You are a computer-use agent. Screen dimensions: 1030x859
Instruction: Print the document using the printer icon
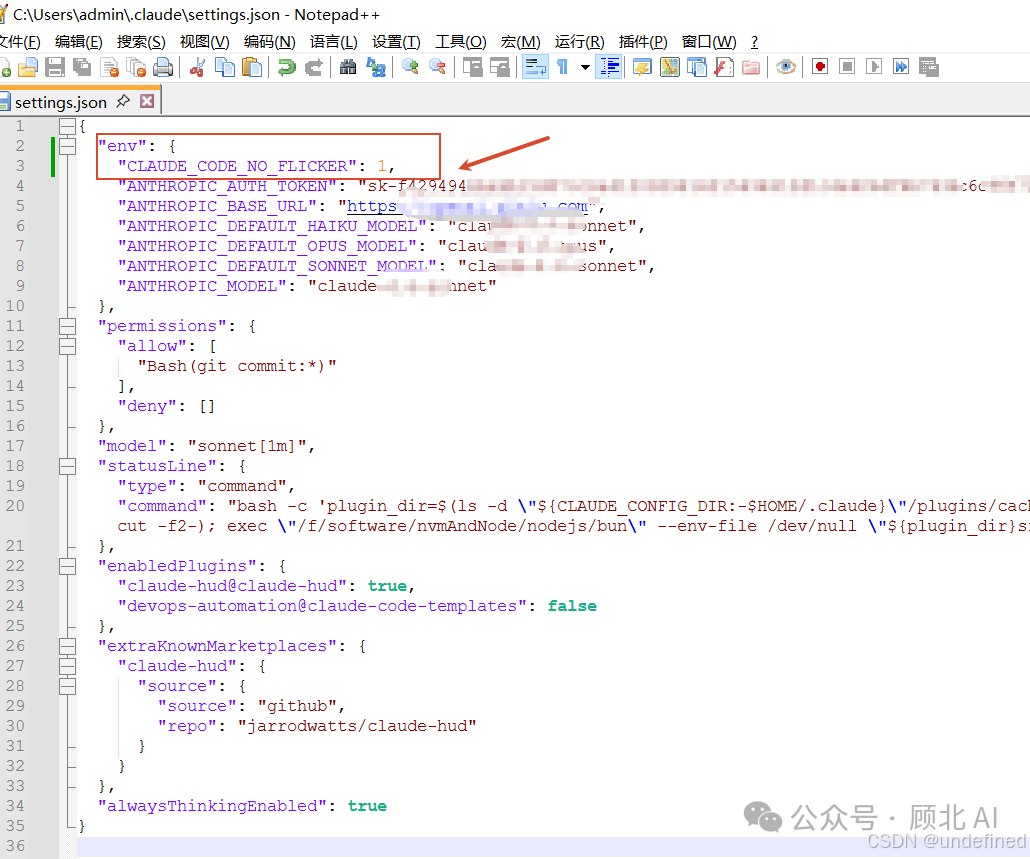[163, 67]
